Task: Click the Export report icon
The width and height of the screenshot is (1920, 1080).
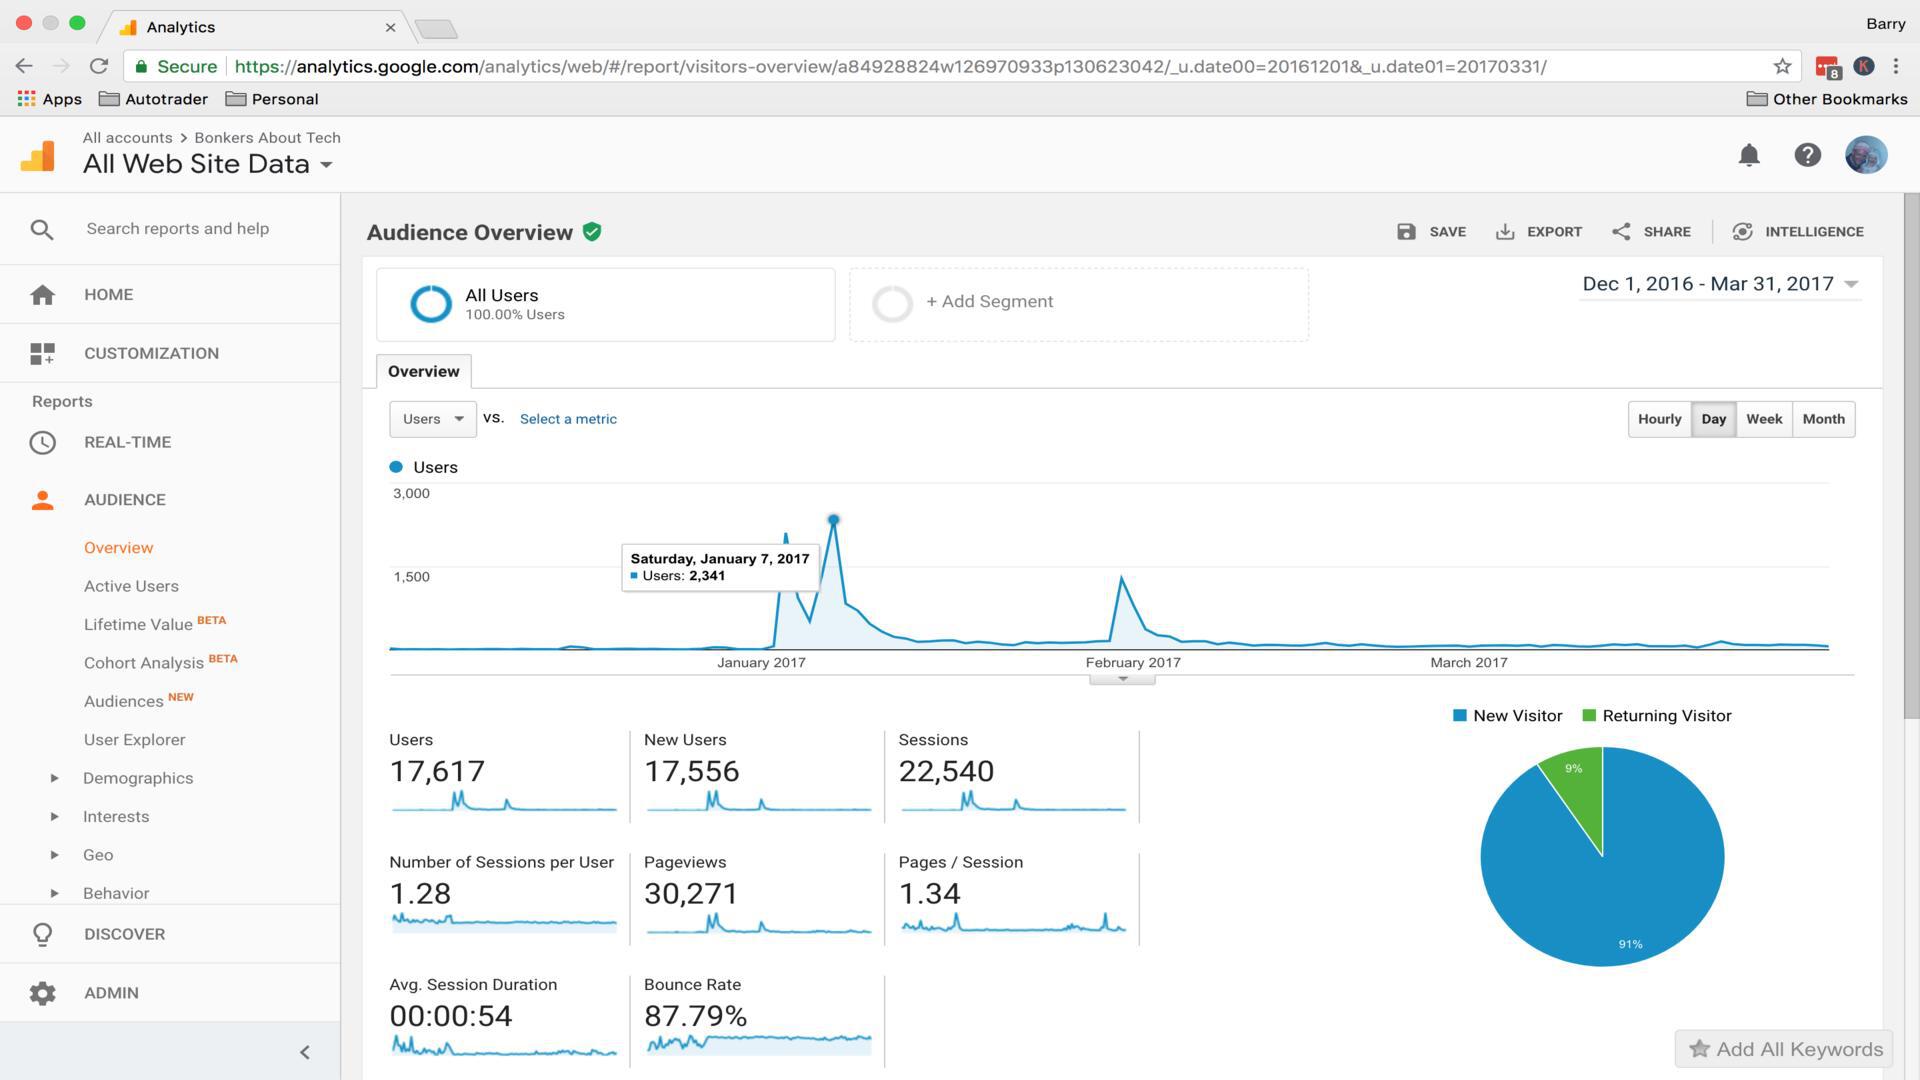Action: (1503, 231)
